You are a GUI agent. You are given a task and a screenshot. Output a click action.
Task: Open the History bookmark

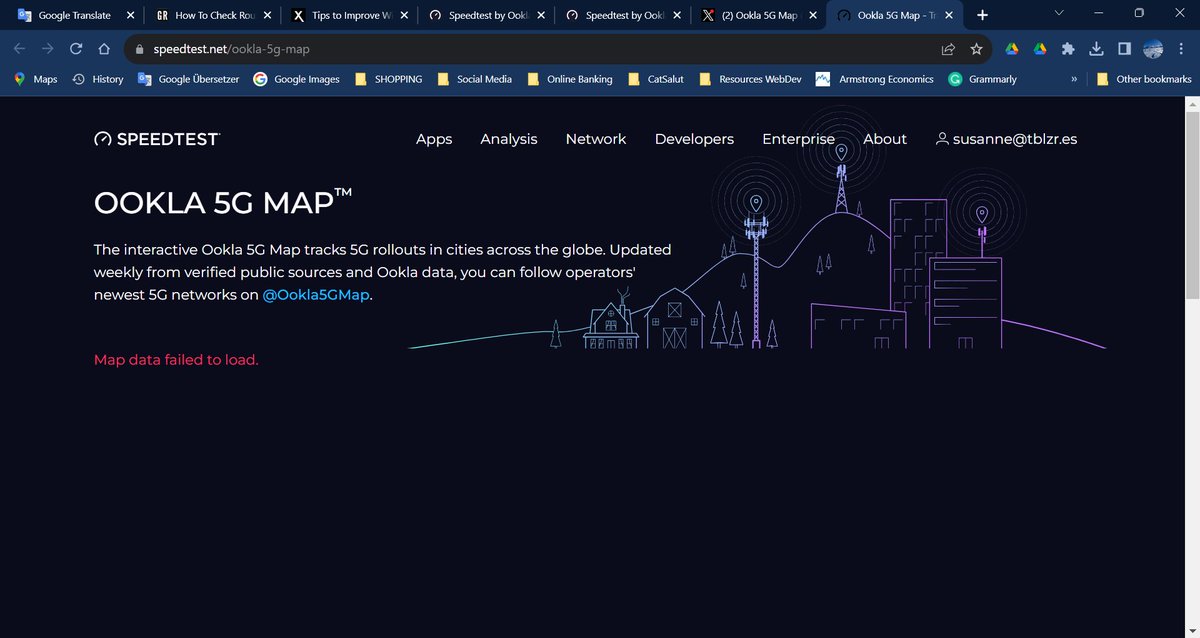point(98,79)
